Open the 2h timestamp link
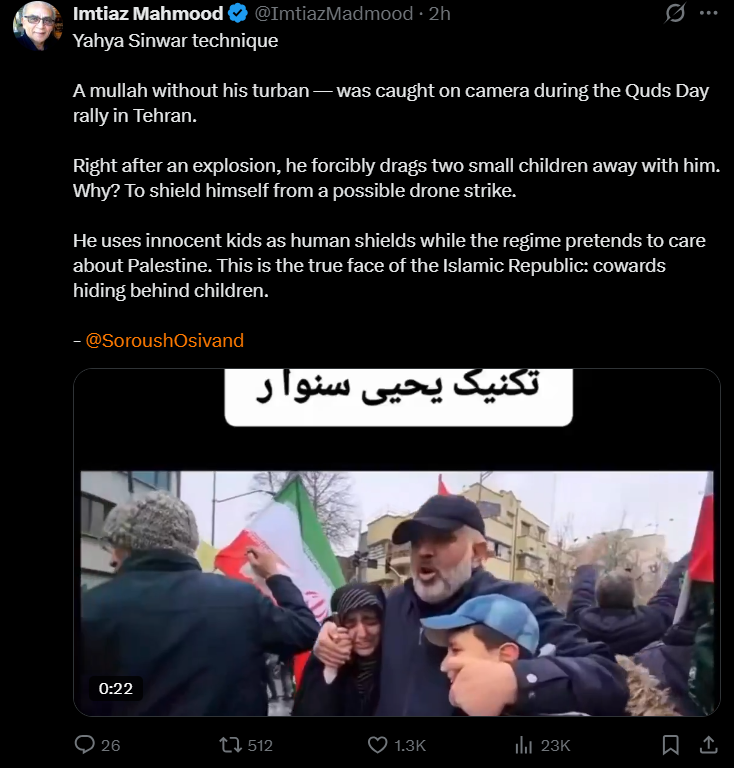 (x=439, y=14)
